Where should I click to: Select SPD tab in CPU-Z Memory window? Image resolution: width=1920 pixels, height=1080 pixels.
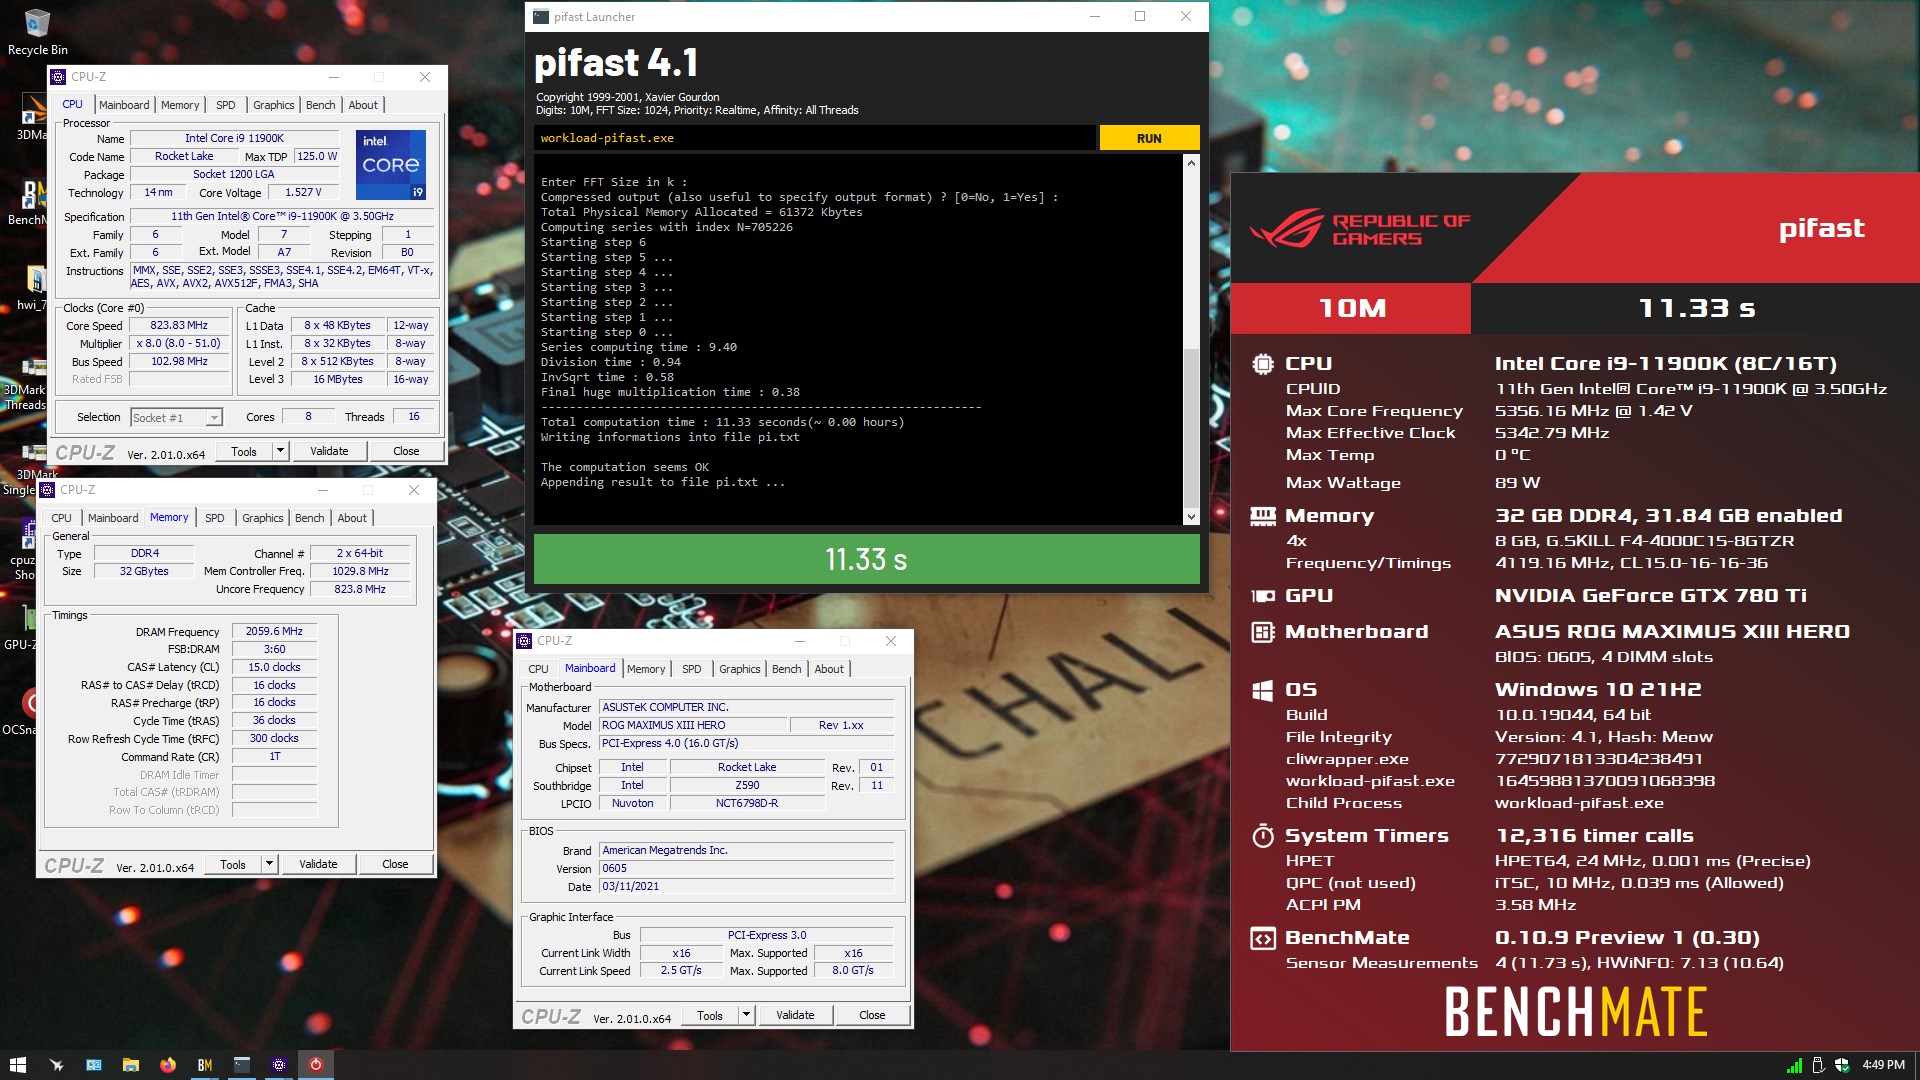pyautogui.click(x=215, y=518)
